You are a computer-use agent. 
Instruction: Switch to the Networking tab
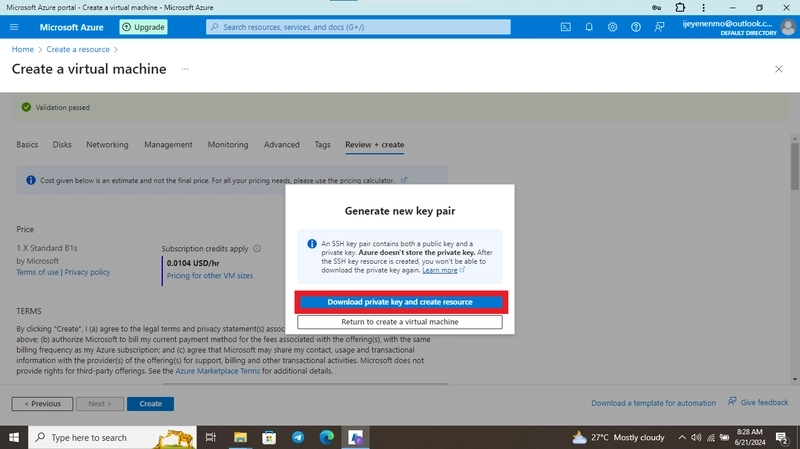107,144
